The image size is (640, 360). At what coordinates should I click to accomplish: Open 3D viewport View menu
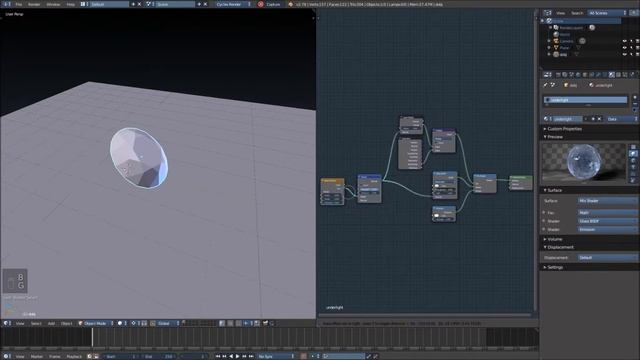tap(20, 323)
